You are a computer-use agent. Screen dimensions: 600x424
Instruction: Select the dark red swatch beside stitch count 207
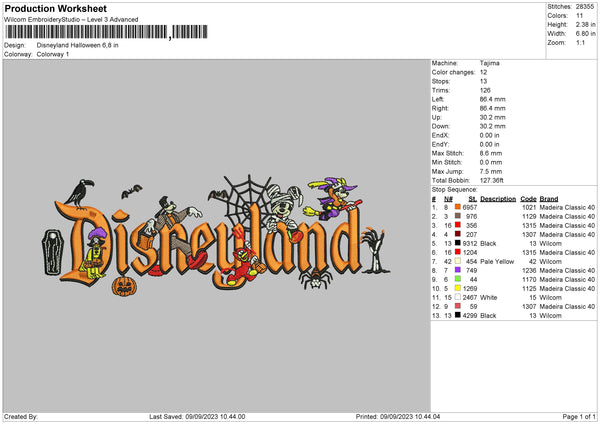click(457, 234)
